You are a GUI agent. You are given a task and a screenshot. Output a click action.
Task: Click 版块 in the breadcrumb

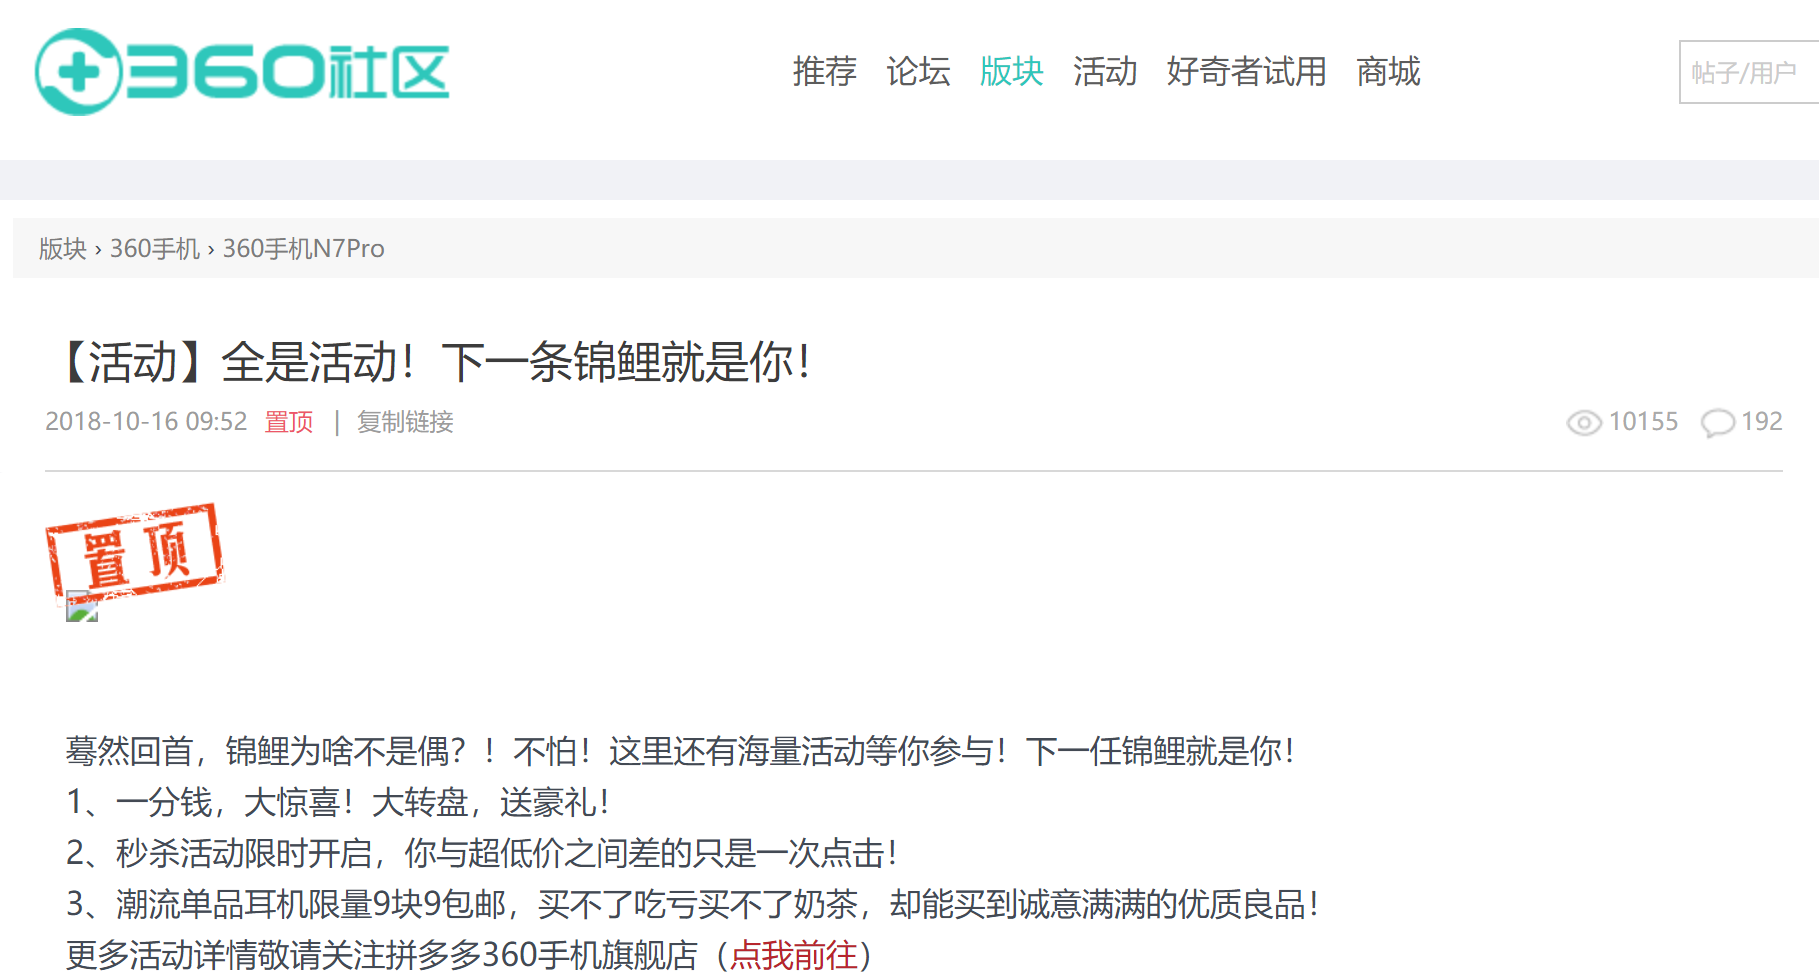coord(62,249)
